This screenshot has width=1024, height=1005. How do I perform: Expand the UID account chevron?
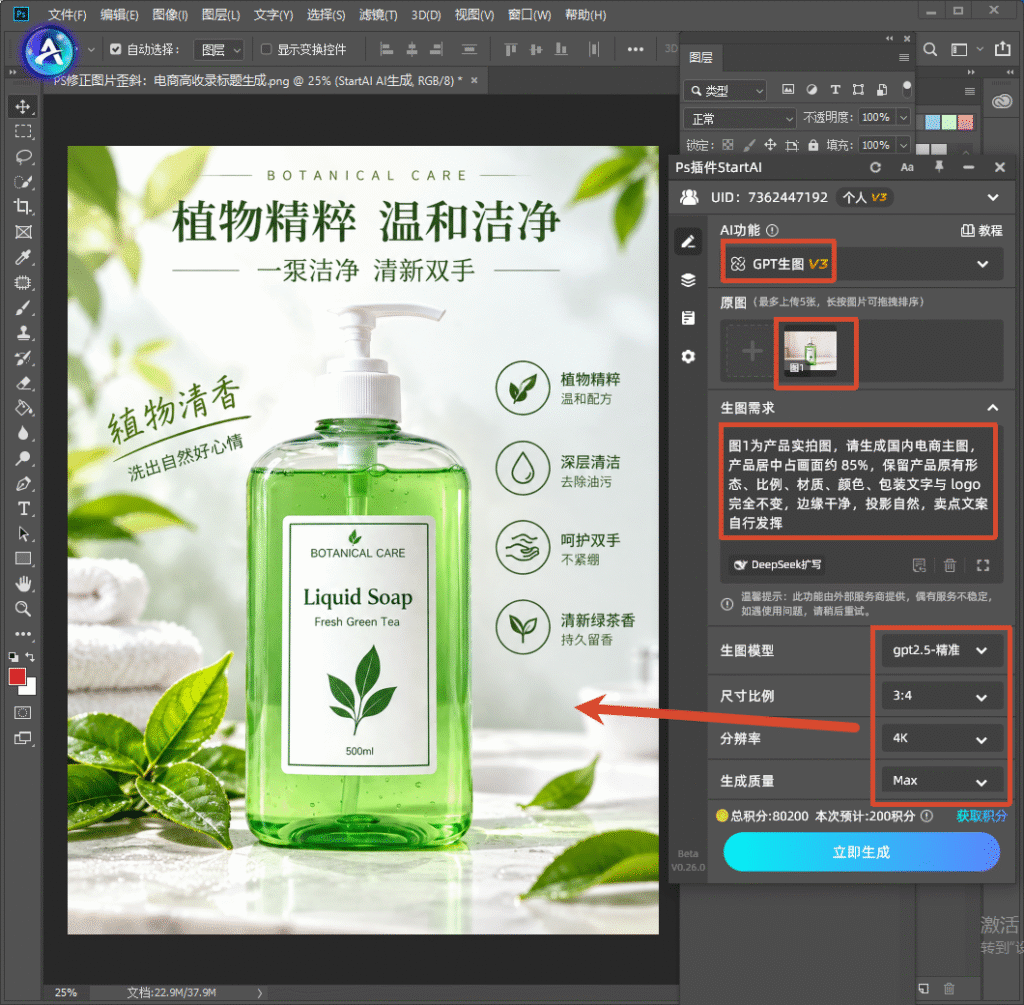click(x=993, y=197)
